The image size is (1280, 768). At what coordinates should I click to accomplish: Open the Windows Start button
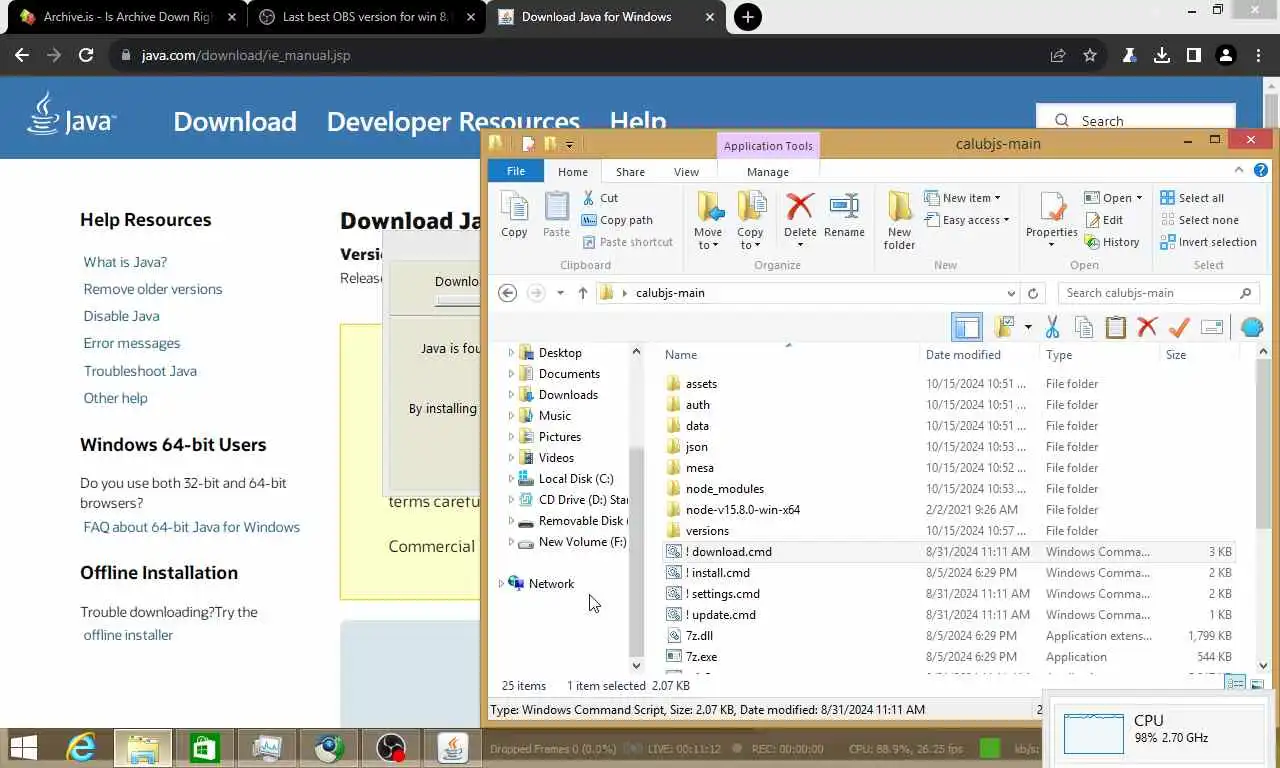pyautogui.click(x=24, y=748)
